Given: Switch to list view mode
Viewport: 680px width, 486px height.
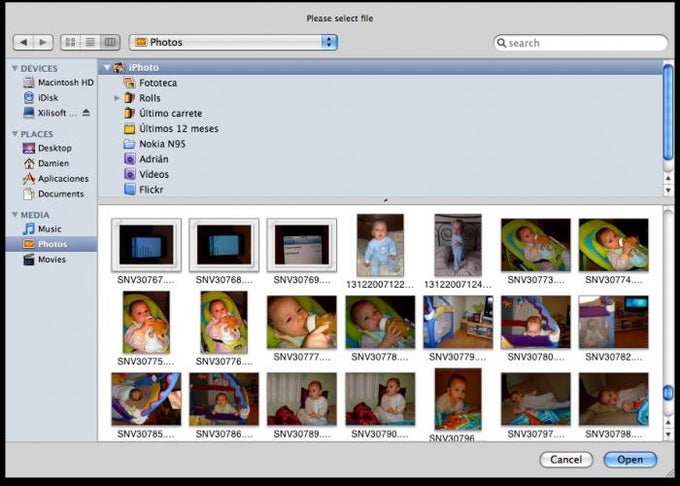Looking at the screenshot, I should point(90,42).
